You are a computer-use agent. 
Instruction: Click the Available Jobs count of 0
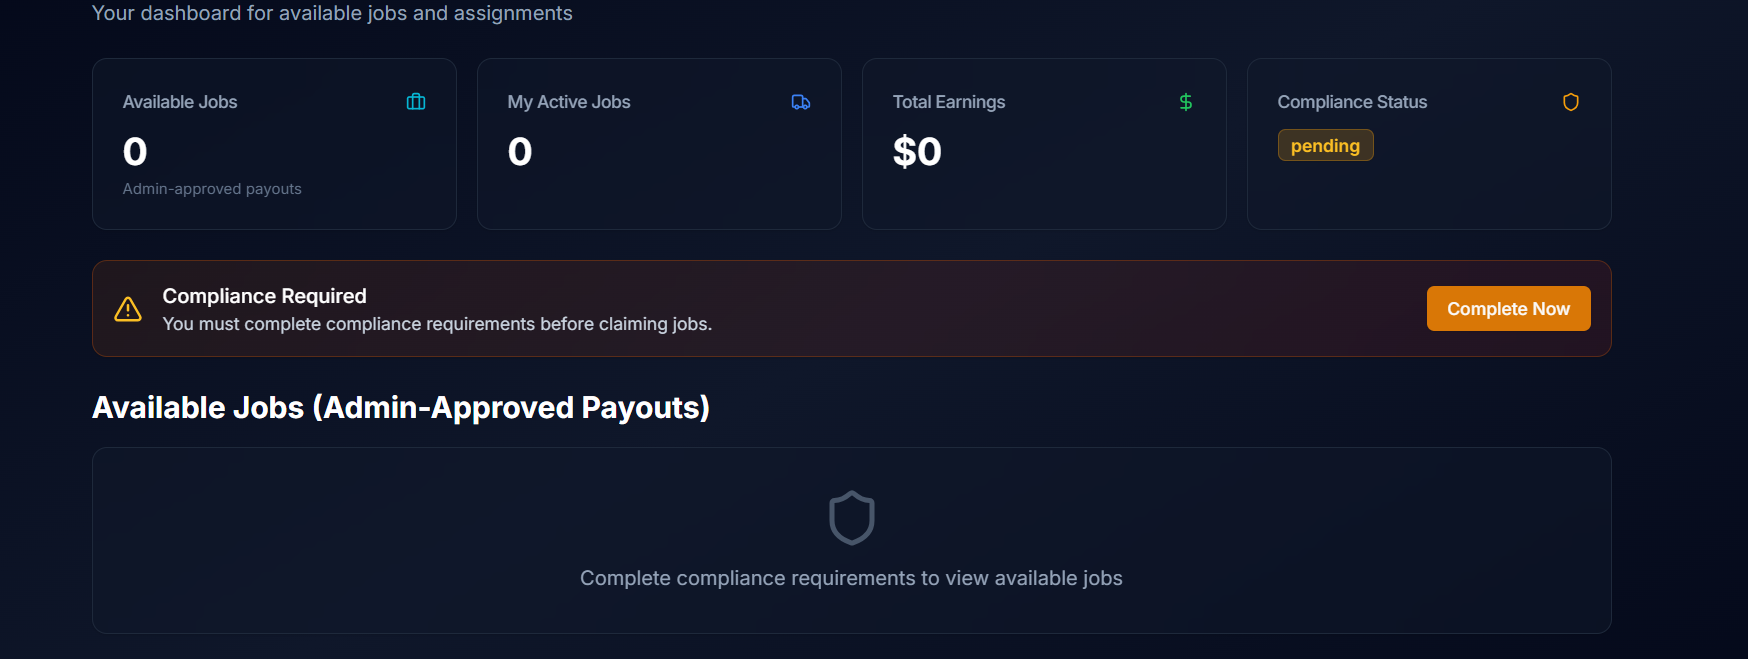click(x=135, y=152)
